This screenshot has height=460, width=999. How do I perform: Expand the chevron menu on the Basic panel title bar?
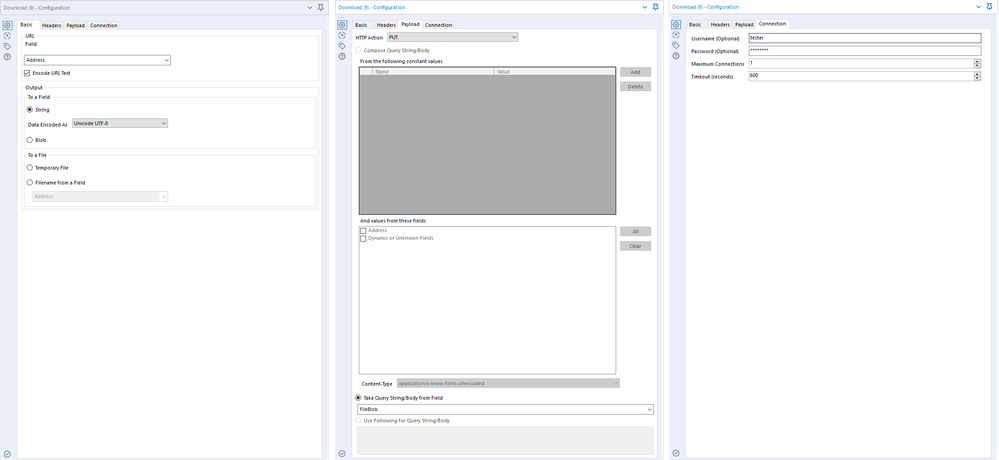pyautogui.click(x=310, y=8)
